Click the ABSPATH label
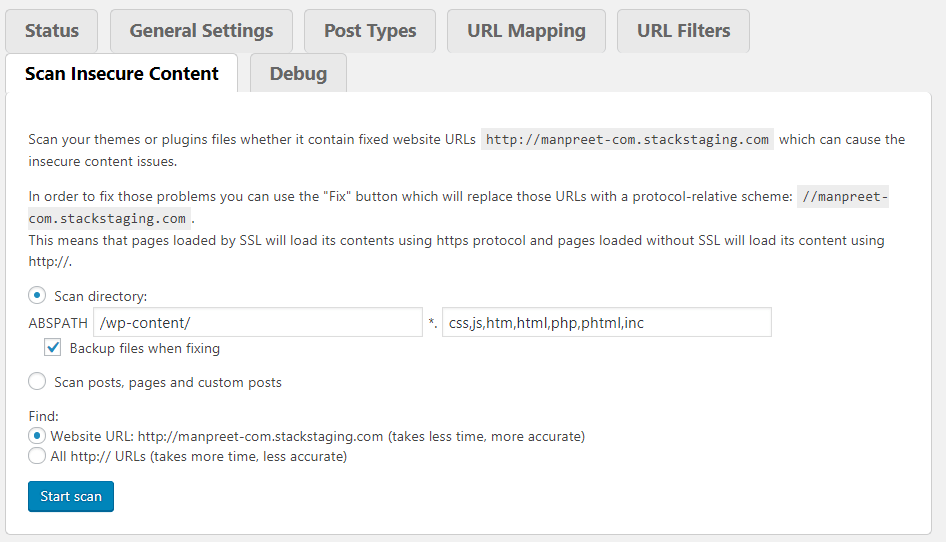This screenshot has width=946, height=542. (58, 323)
